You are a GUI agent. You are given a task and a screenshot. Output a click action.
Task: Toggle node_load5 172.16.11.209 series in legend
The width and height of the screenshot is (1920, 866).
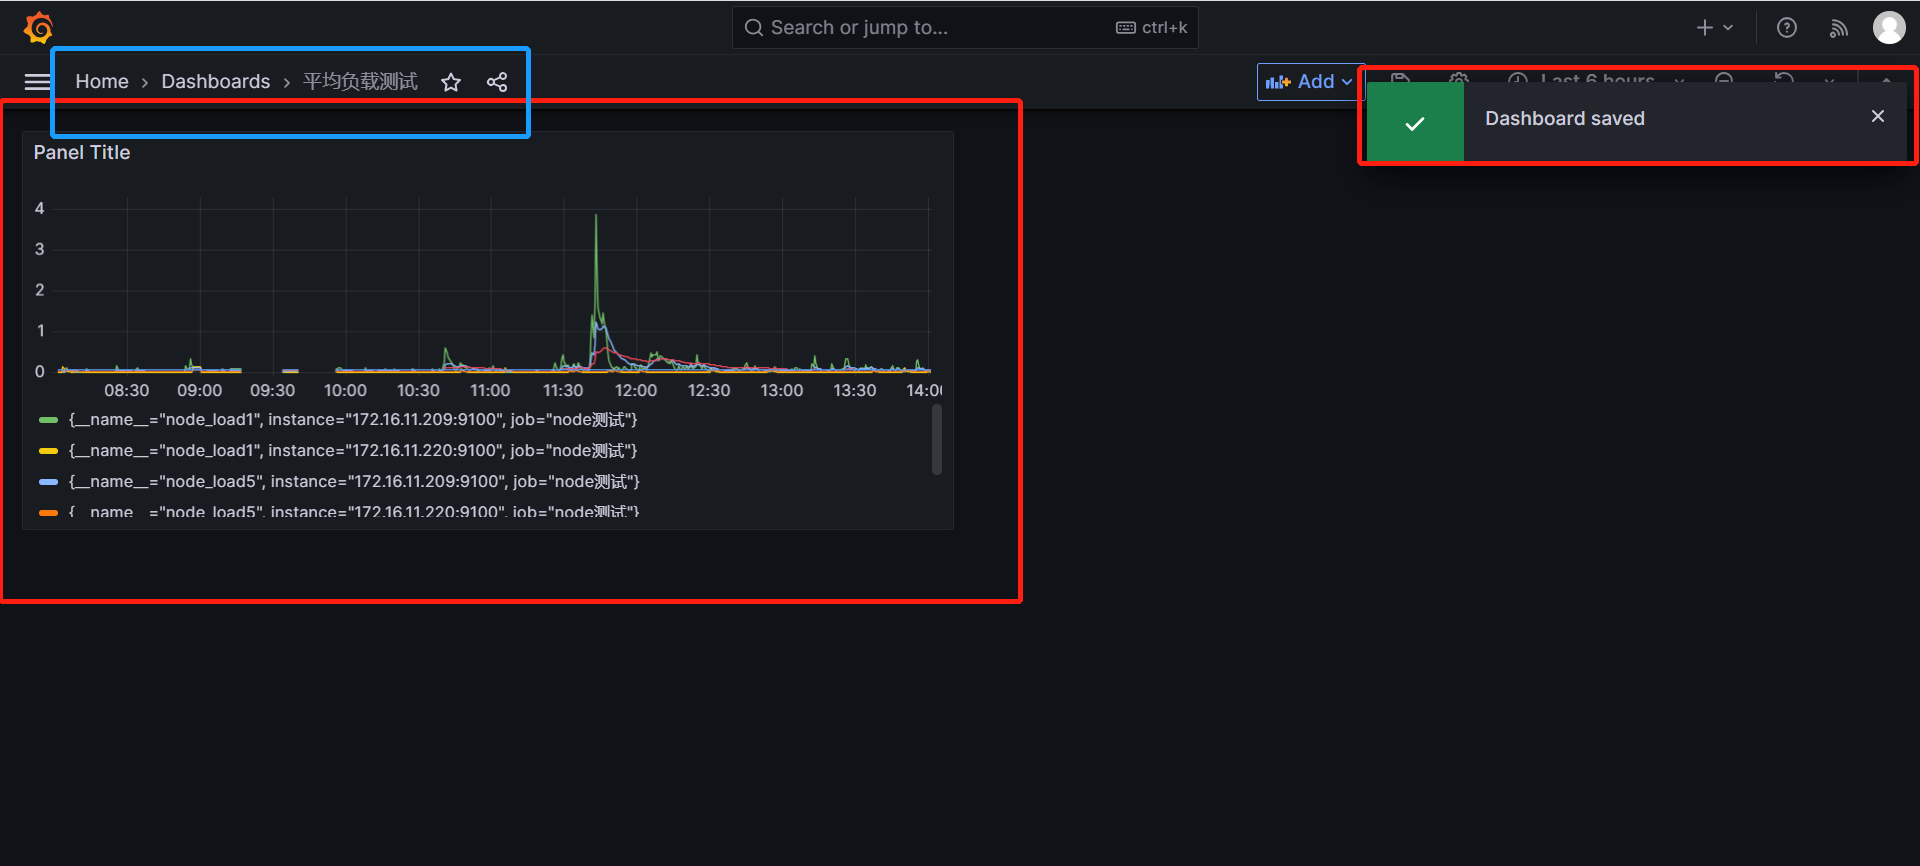tap(354, 482)
